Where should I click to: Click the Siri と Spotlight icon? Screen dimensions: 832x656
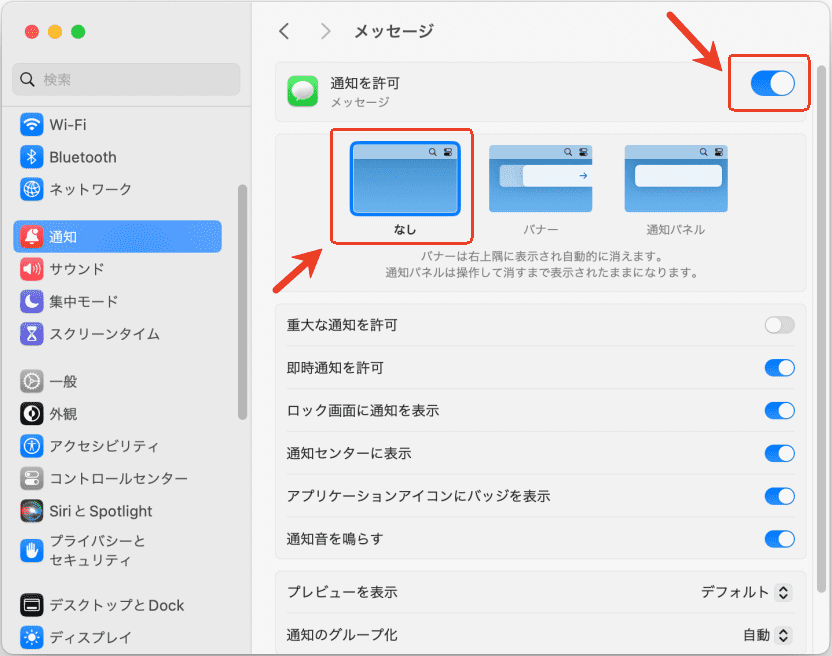pos(32,511)
